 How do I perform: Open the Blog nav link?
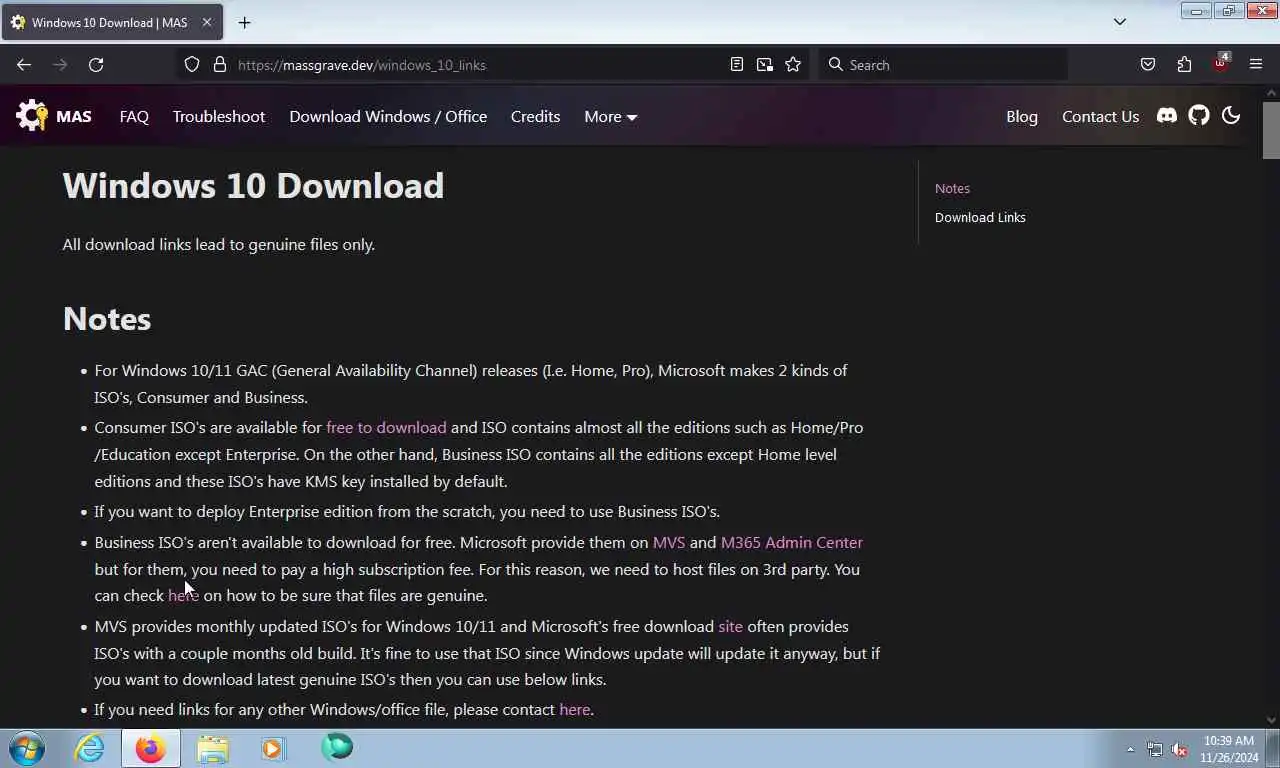pos(1022,116)
